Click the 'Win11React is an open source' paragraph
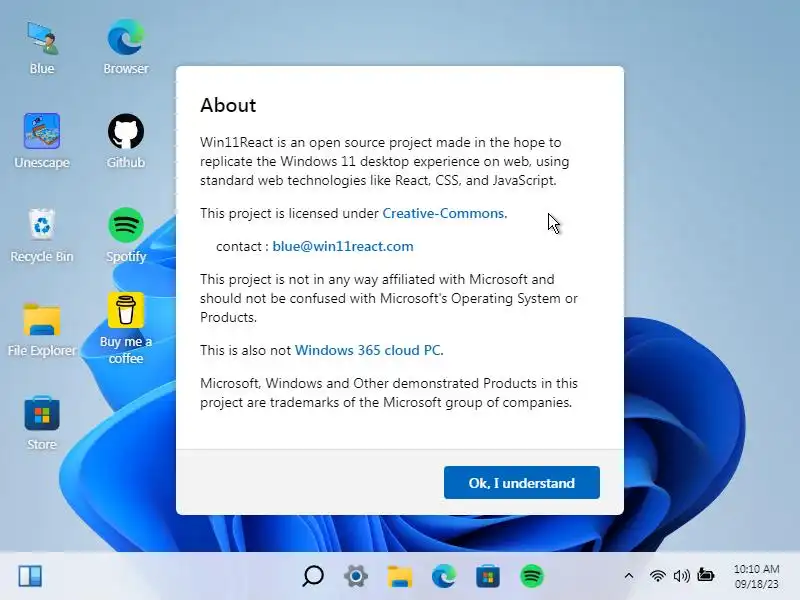This screenshot has width=800, height=600. 385,161
